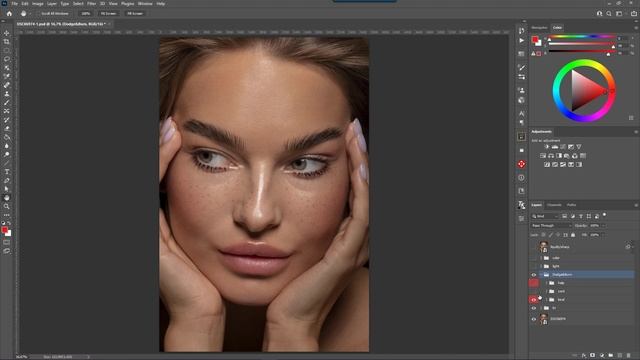Screen dimensions: 640x360
Task: Select the Type tool
Action: pyautogui.click(x=7, y=171)
